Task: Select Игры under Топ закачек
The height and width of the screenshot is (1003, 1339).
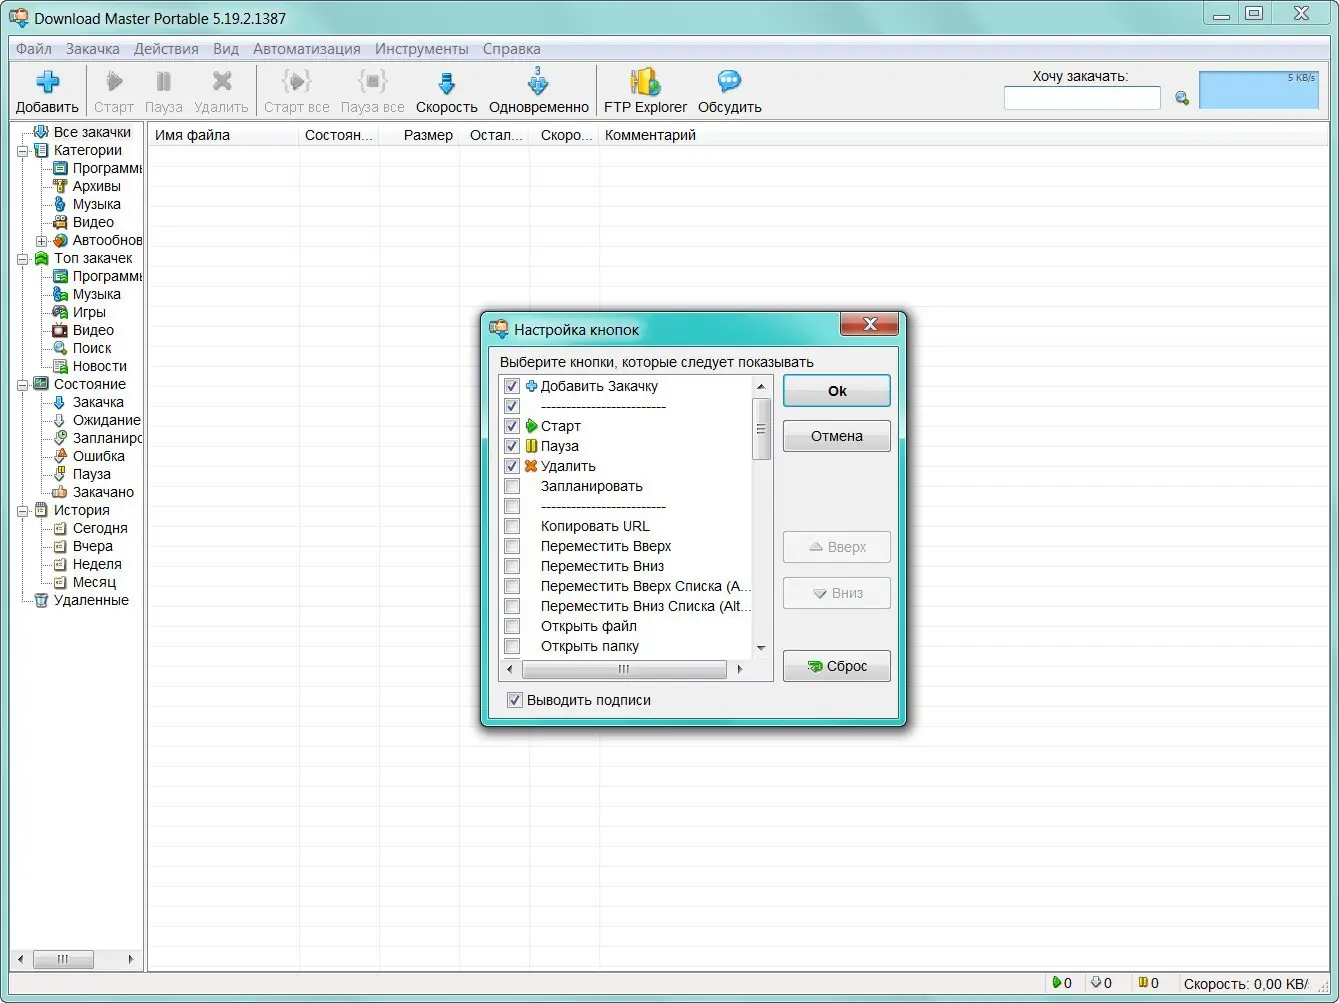Action: point(89,312)
